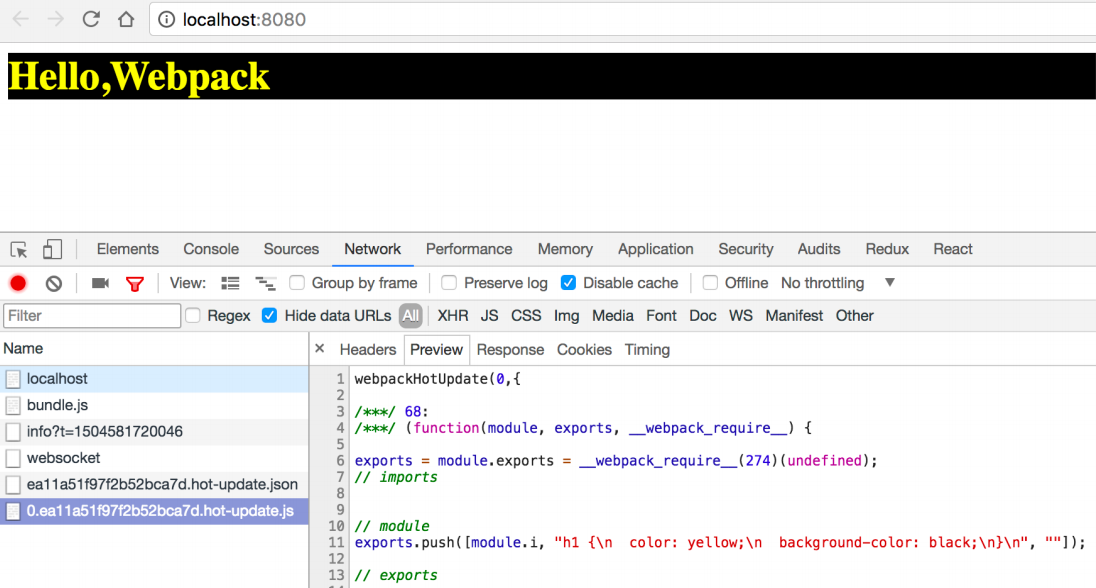
Task: Filter requests by Font
Action: (x=661, y=315)
